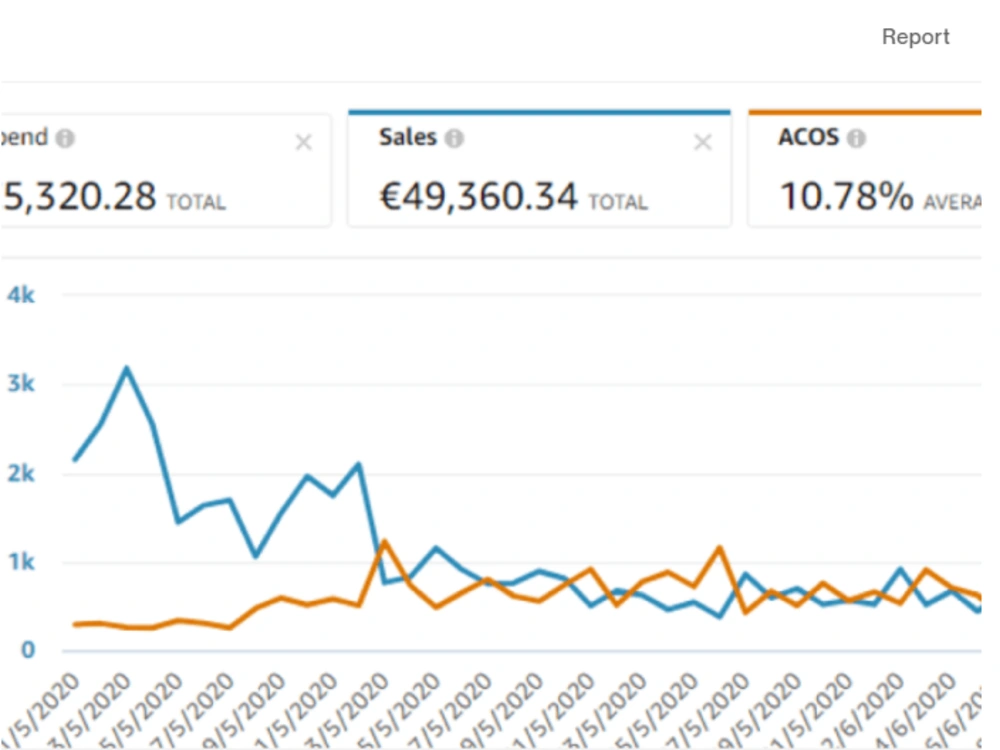
Task: Remove the Sales metric card with X
Action: coord(703,142)
